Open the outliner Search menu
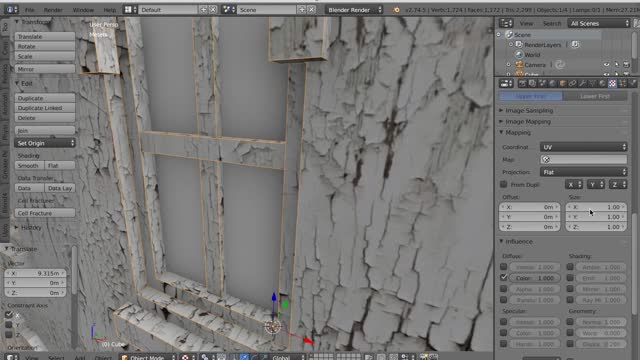 point(552,23)
